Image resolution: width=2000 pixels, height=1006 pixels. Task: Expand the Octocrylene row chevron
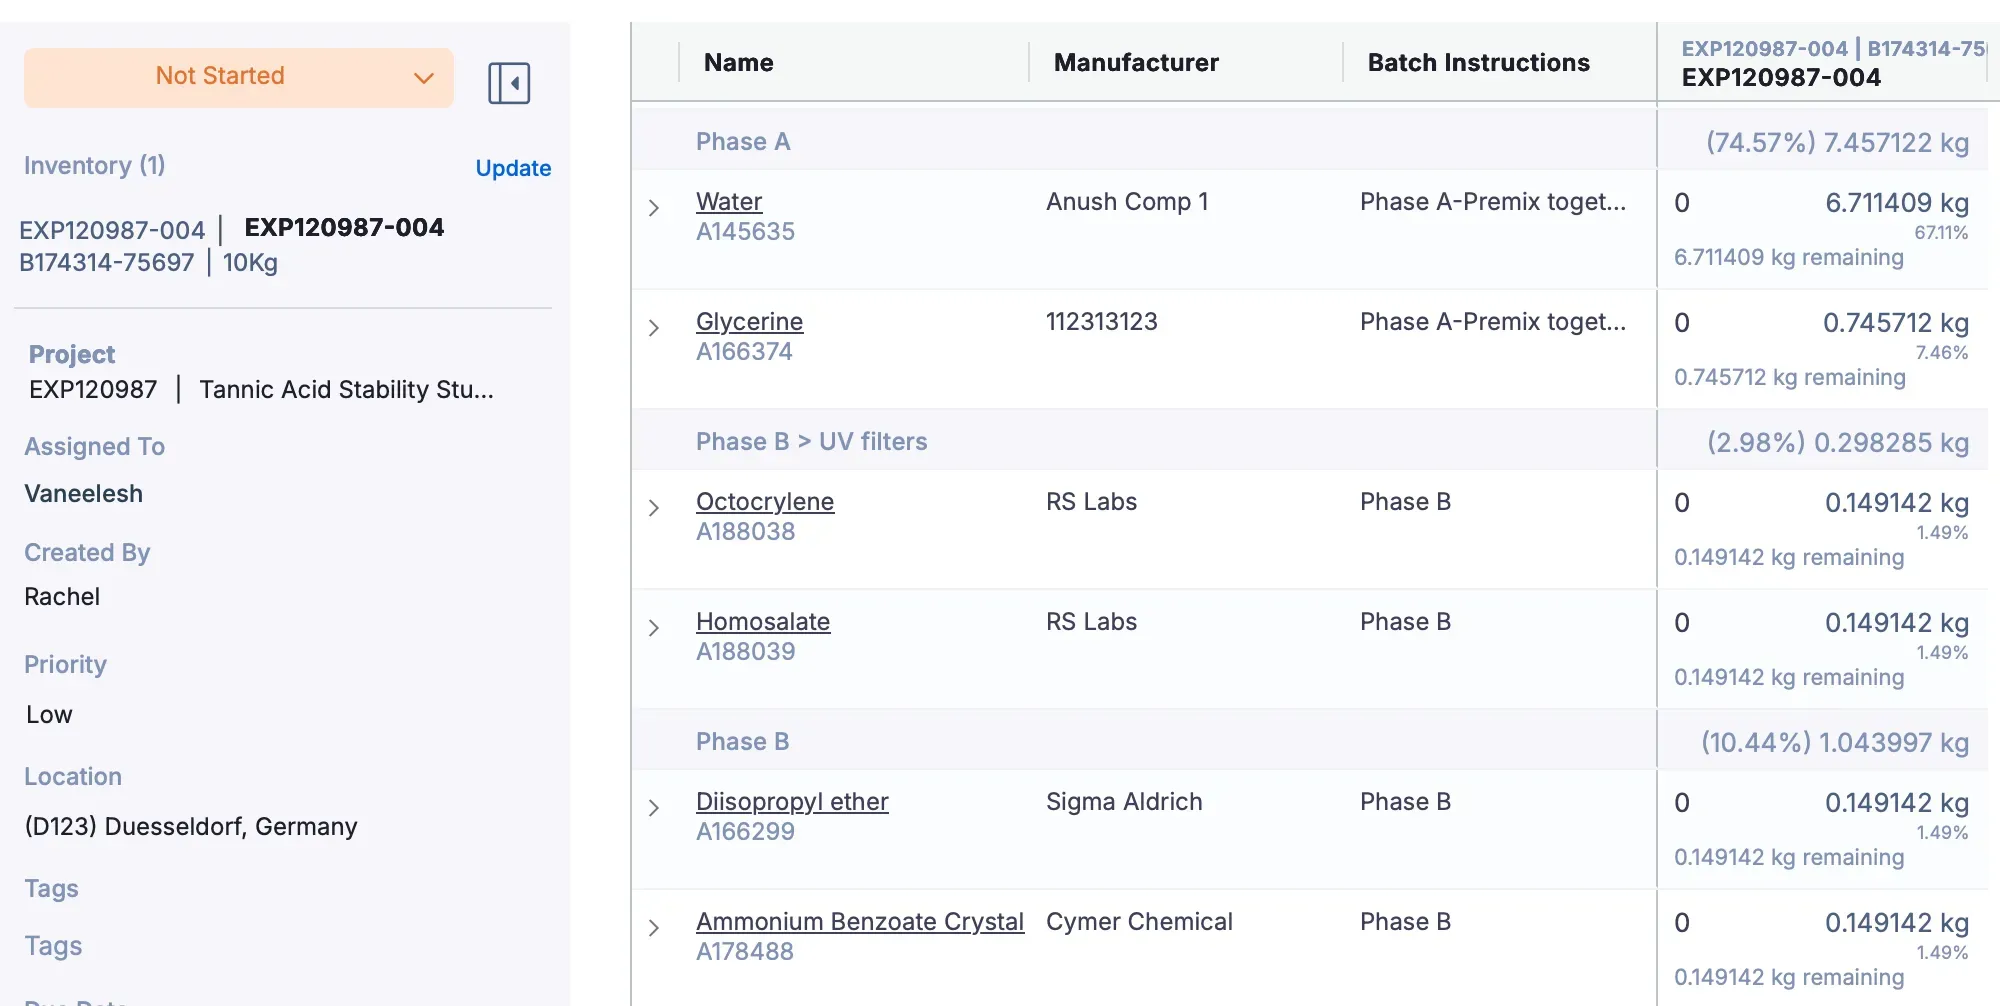click(x=654, y=508)
